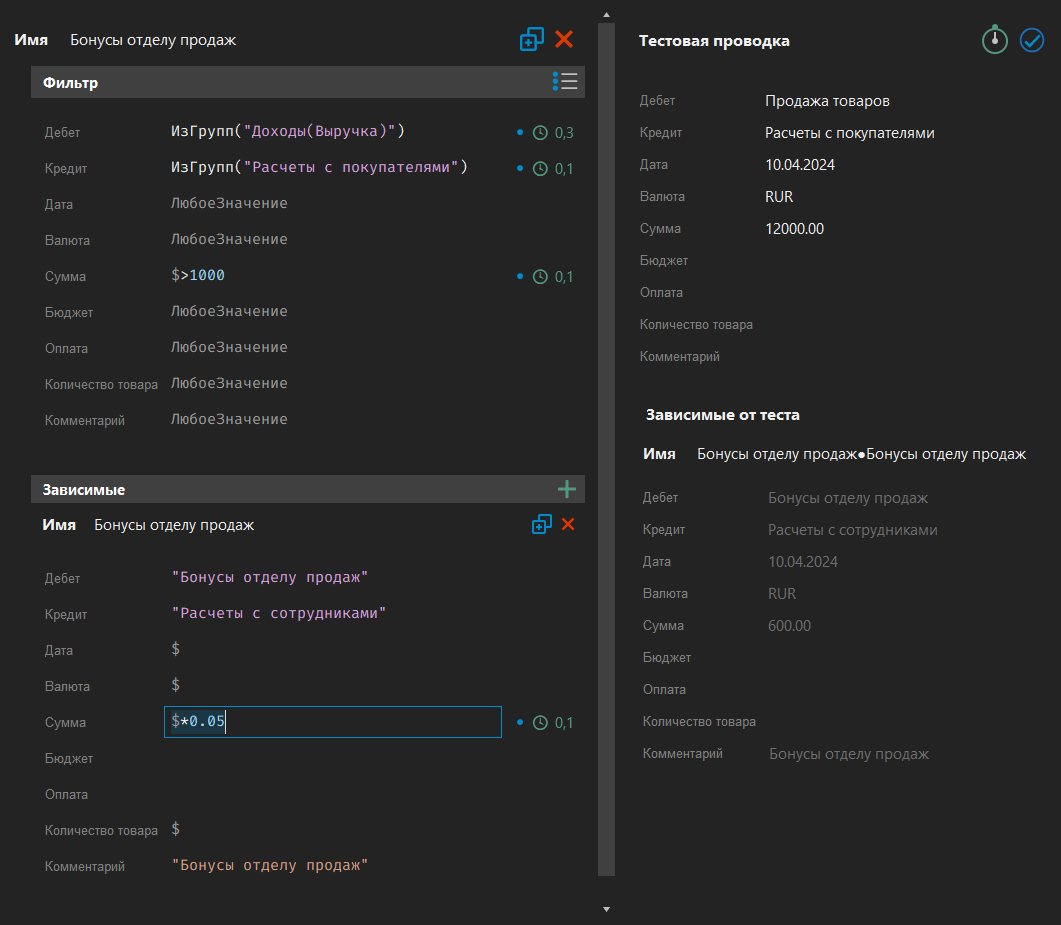Click the down arrow at the scrollbar bottom

click(x=606, y=909)
